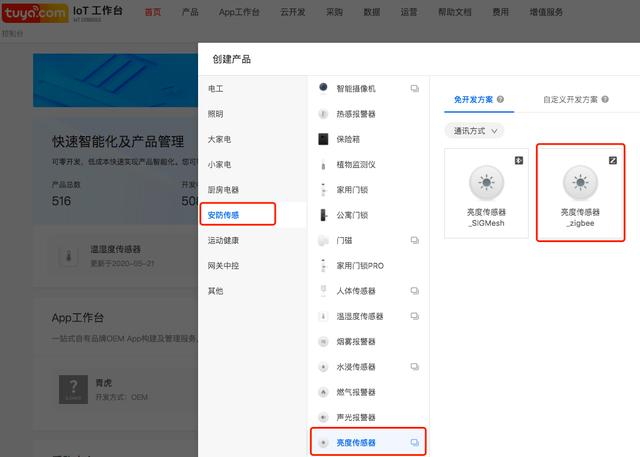Screen dimensions: 640x457
Task: Click the question-mark app thumbnail
Action: 73,390
